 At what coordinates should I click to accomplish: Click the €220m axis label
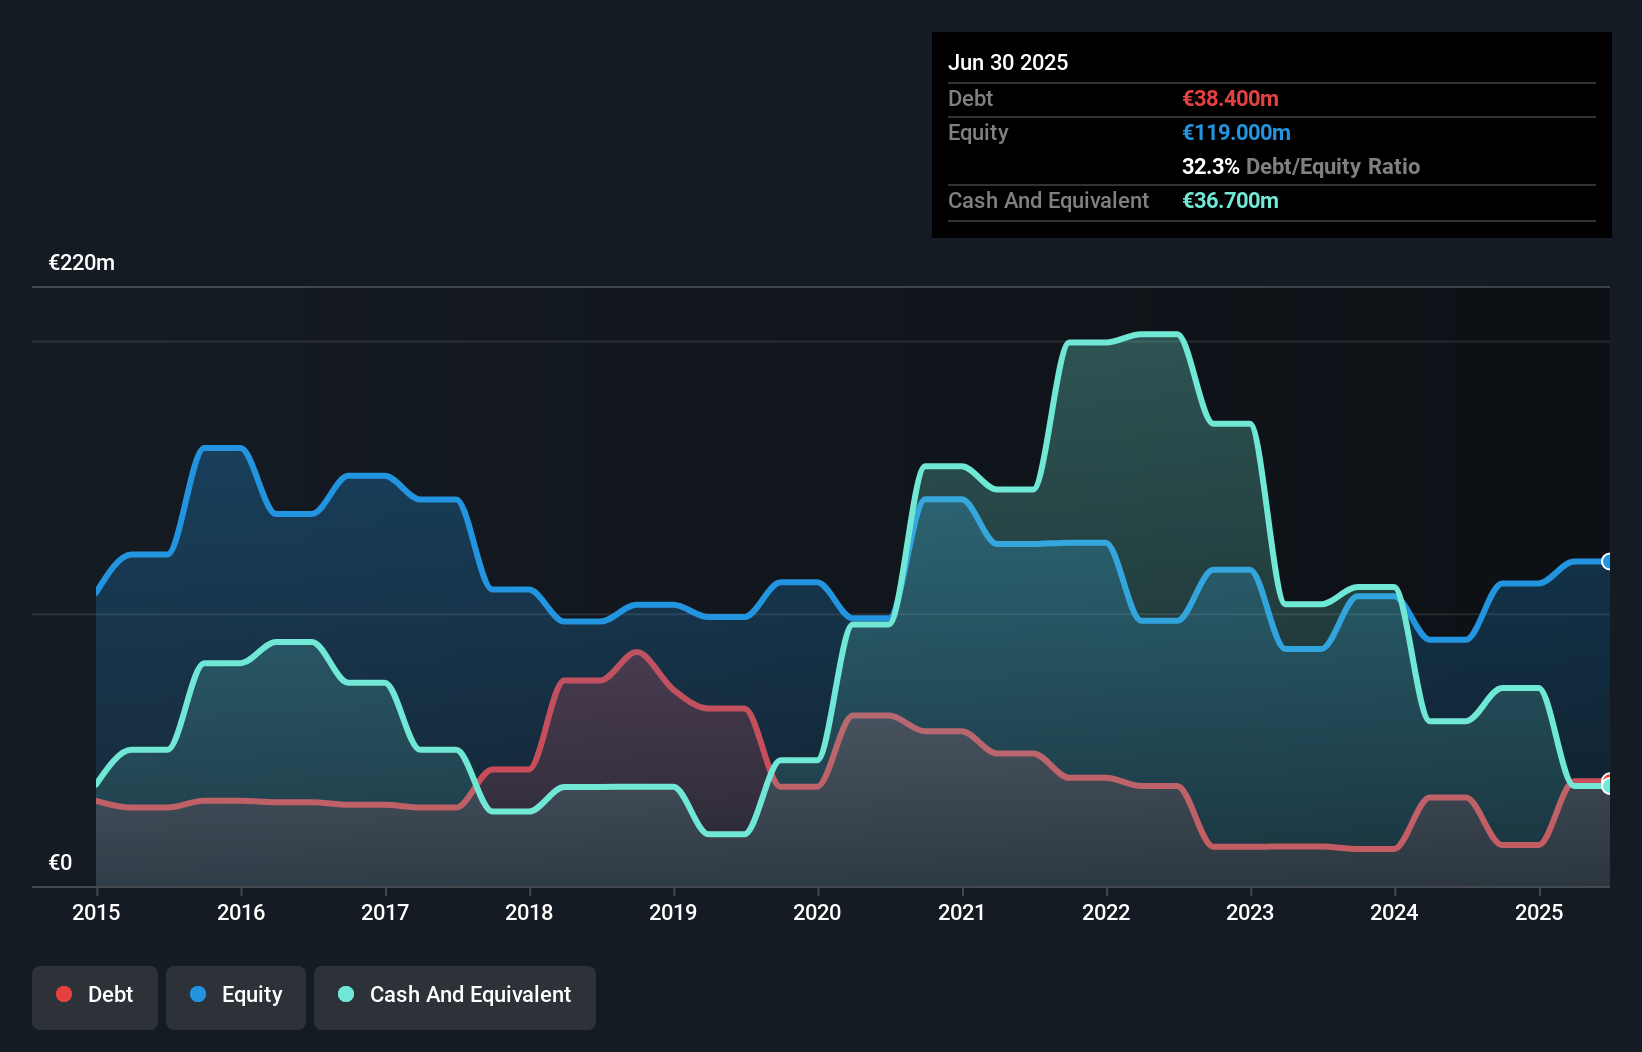(81, 262)
